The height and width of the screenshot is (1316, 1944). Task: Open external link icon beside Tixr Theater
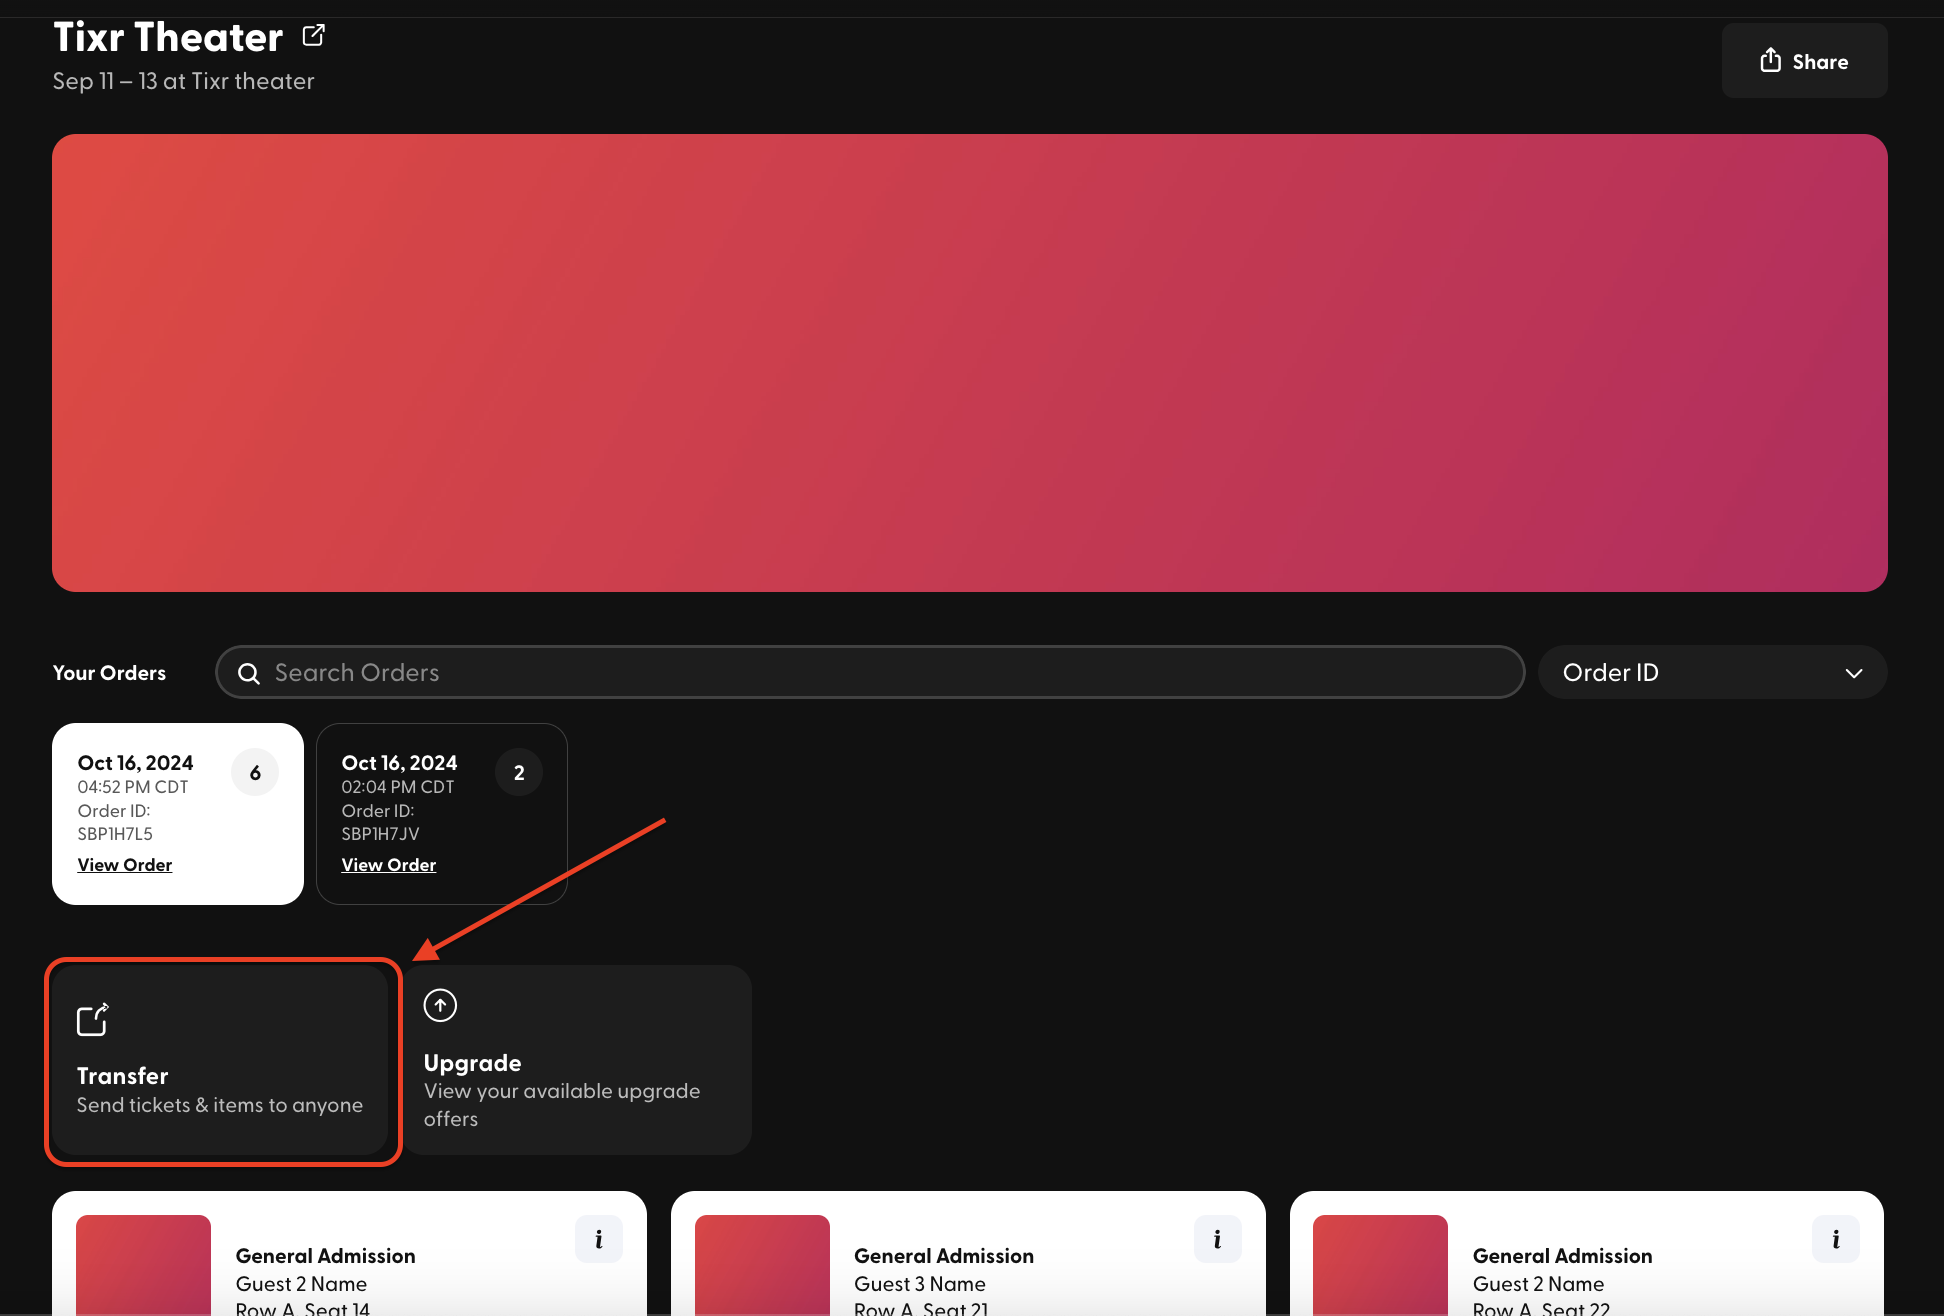pyautogui.click(x=313, y=36)
